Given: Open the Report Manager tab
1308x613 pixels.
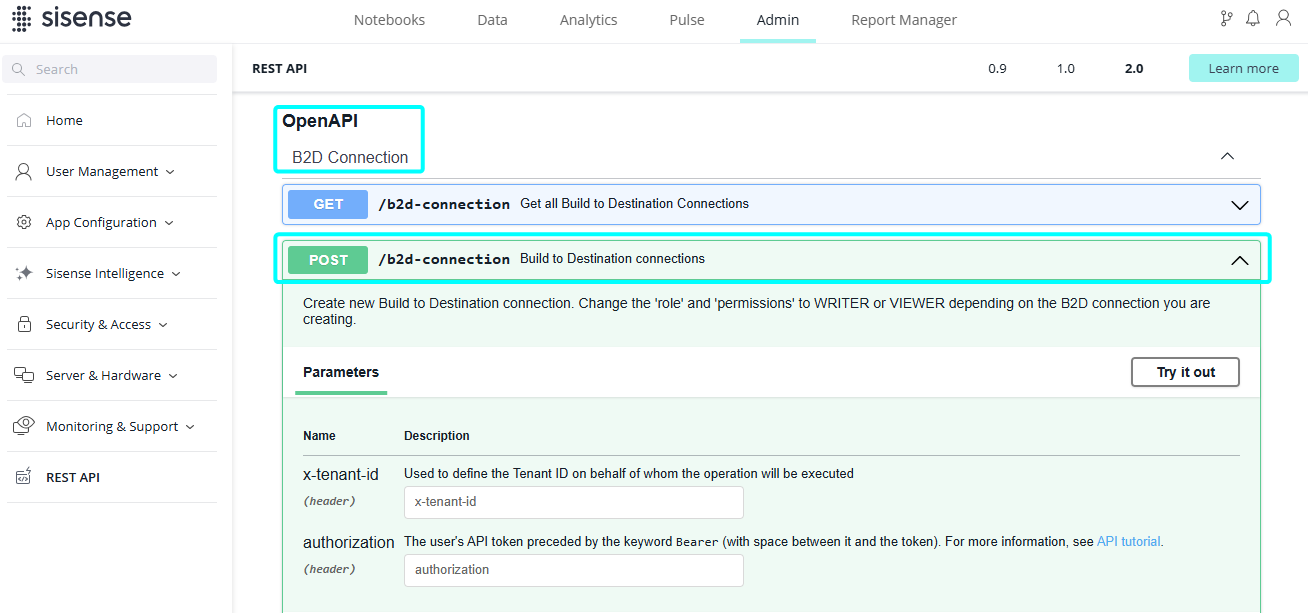Looking at the screenshot, I should 903,20.
